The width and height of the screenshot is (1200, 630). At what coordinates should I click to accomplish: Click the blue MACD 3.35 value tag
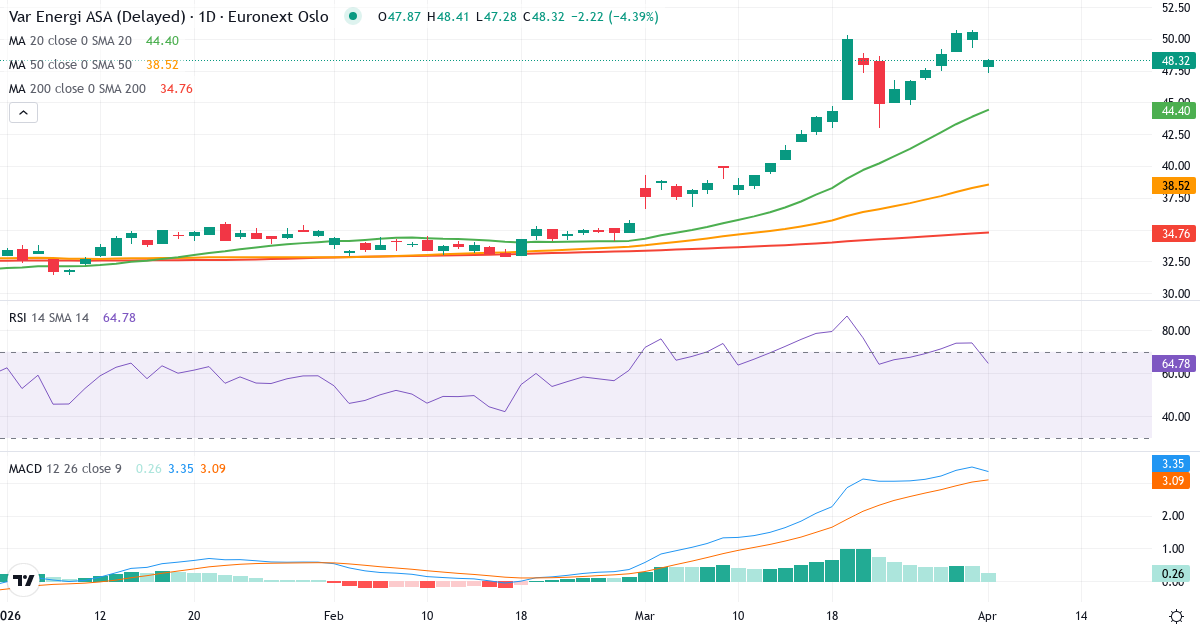click(x=1172, y=464)
